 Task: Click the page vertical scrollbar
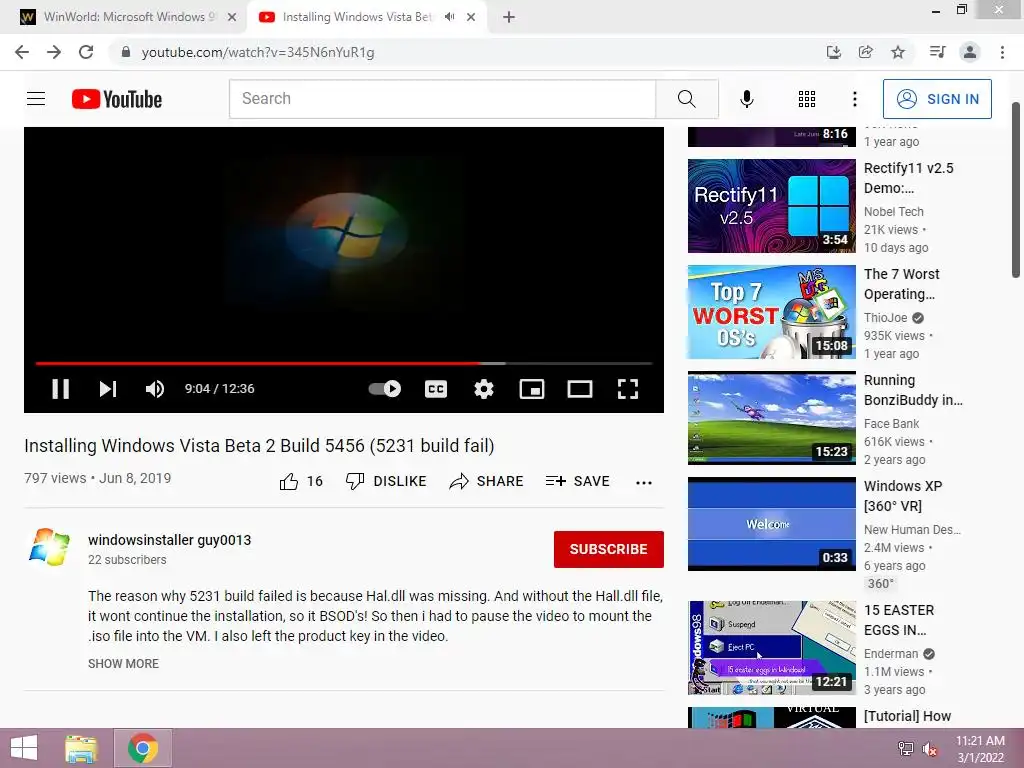click(1016, 189)
